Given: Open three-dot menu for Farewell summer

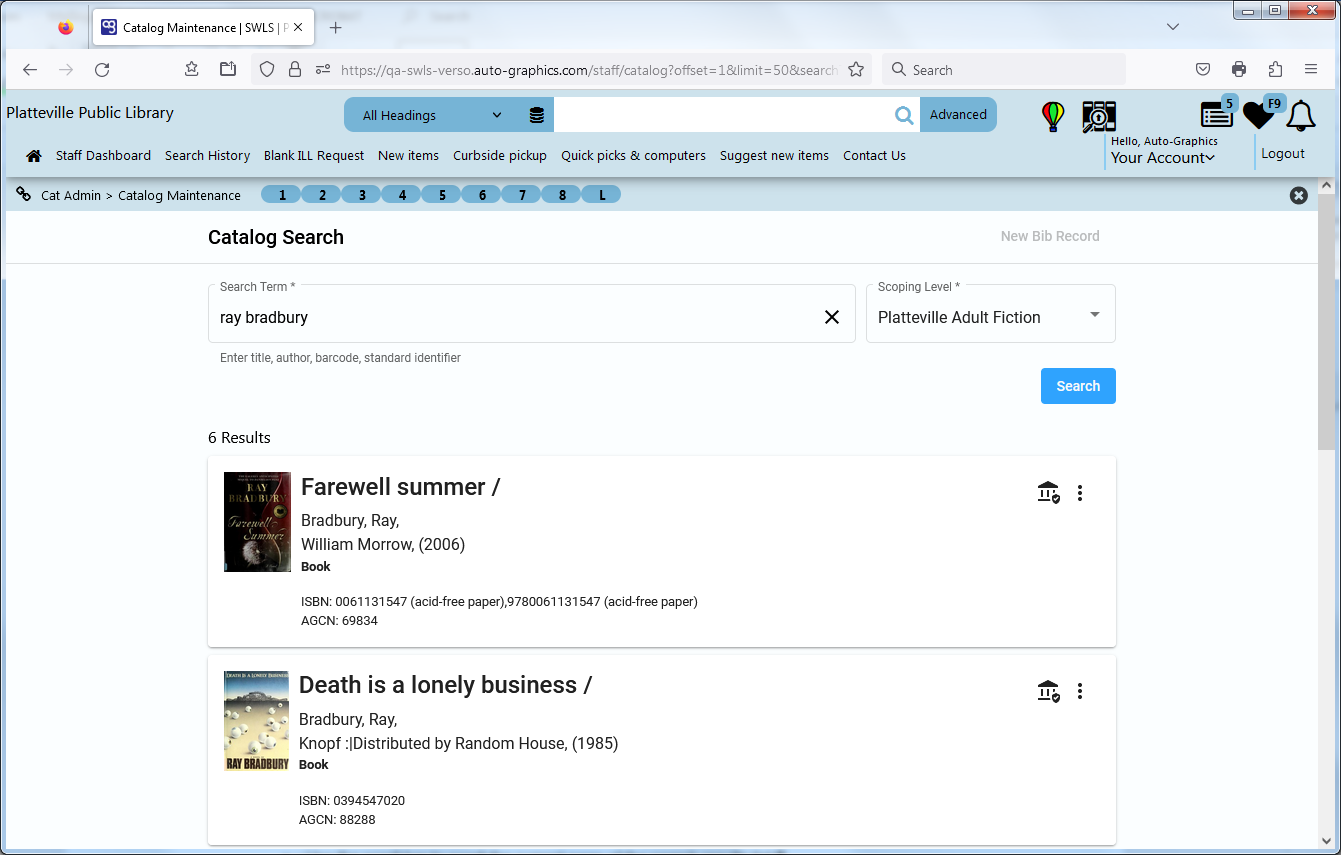Looking at the screenshot, I should [1080, 493].
